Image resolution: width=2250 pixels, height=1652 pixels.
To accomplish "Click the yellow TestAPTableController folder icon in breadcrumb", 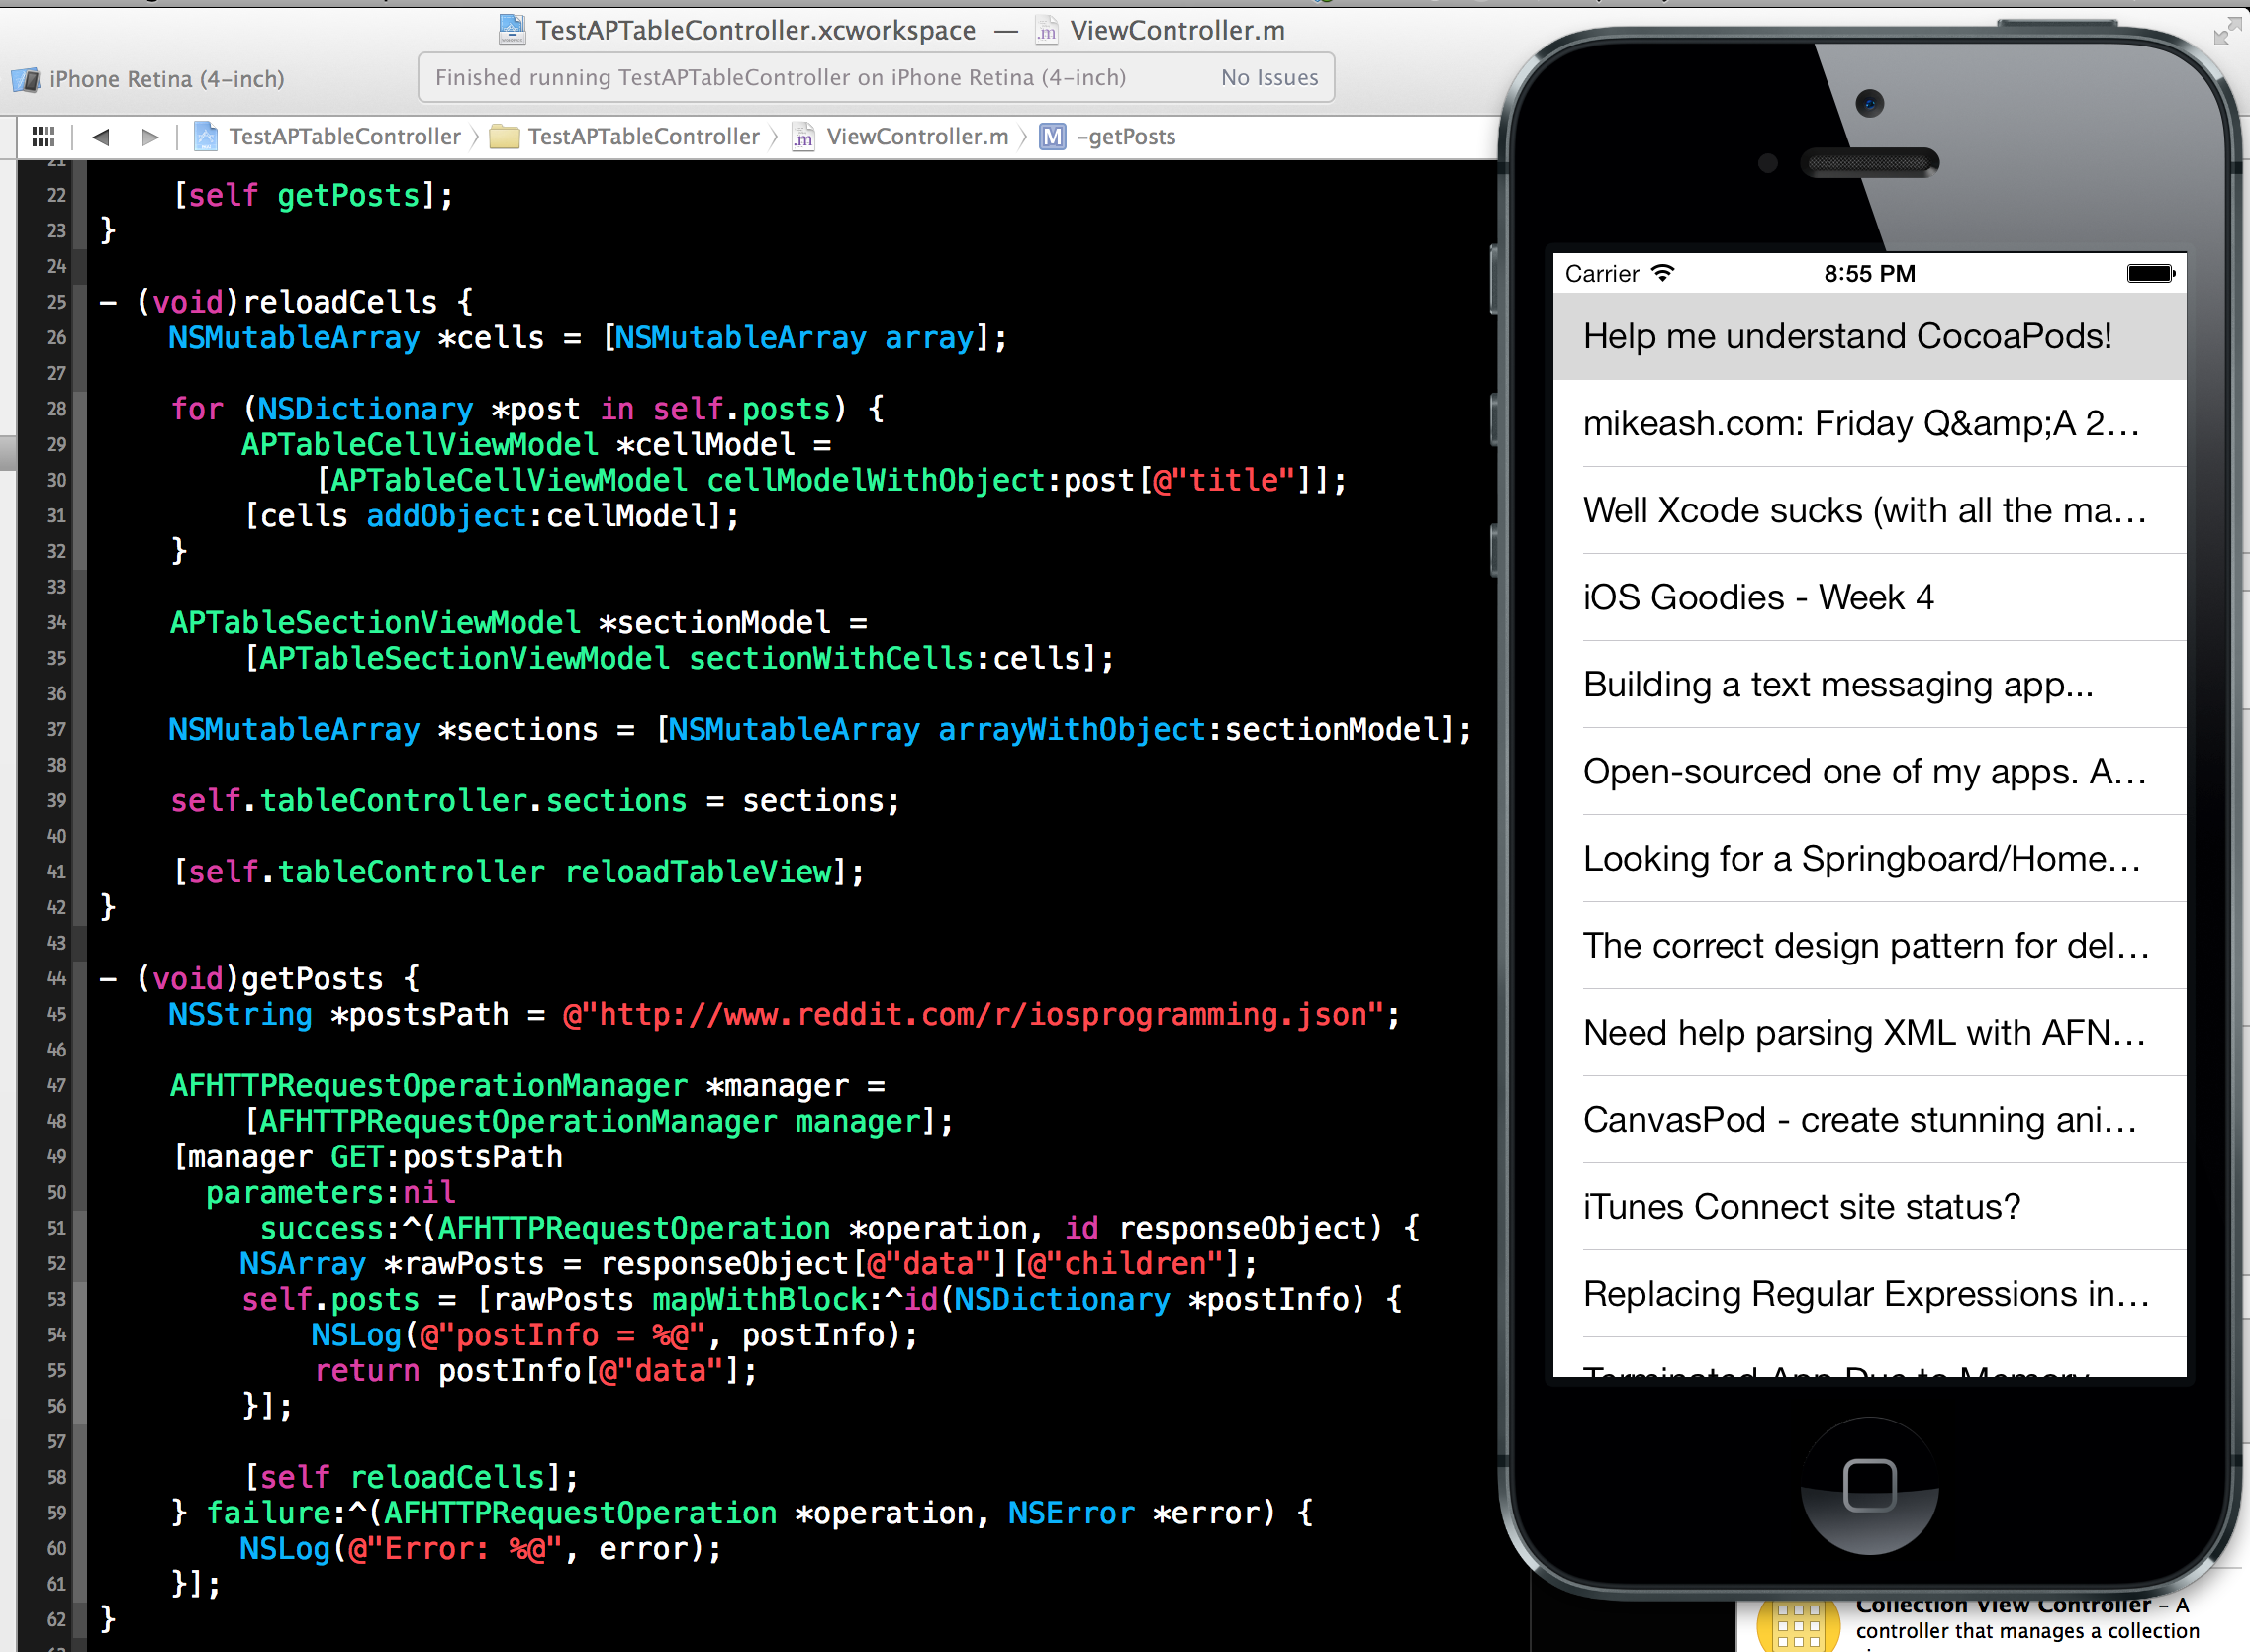I will [x=504, y=137].
